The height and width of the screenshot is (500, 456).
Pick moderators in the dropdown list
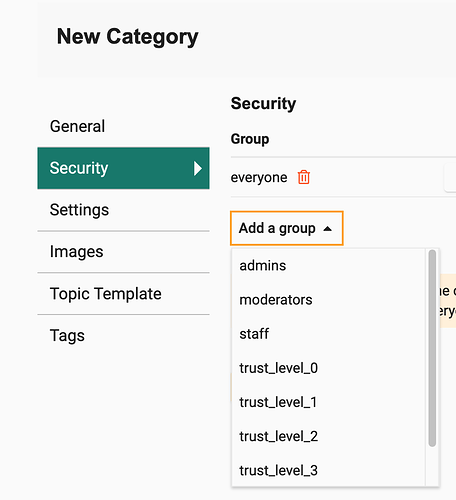point(328,300)
